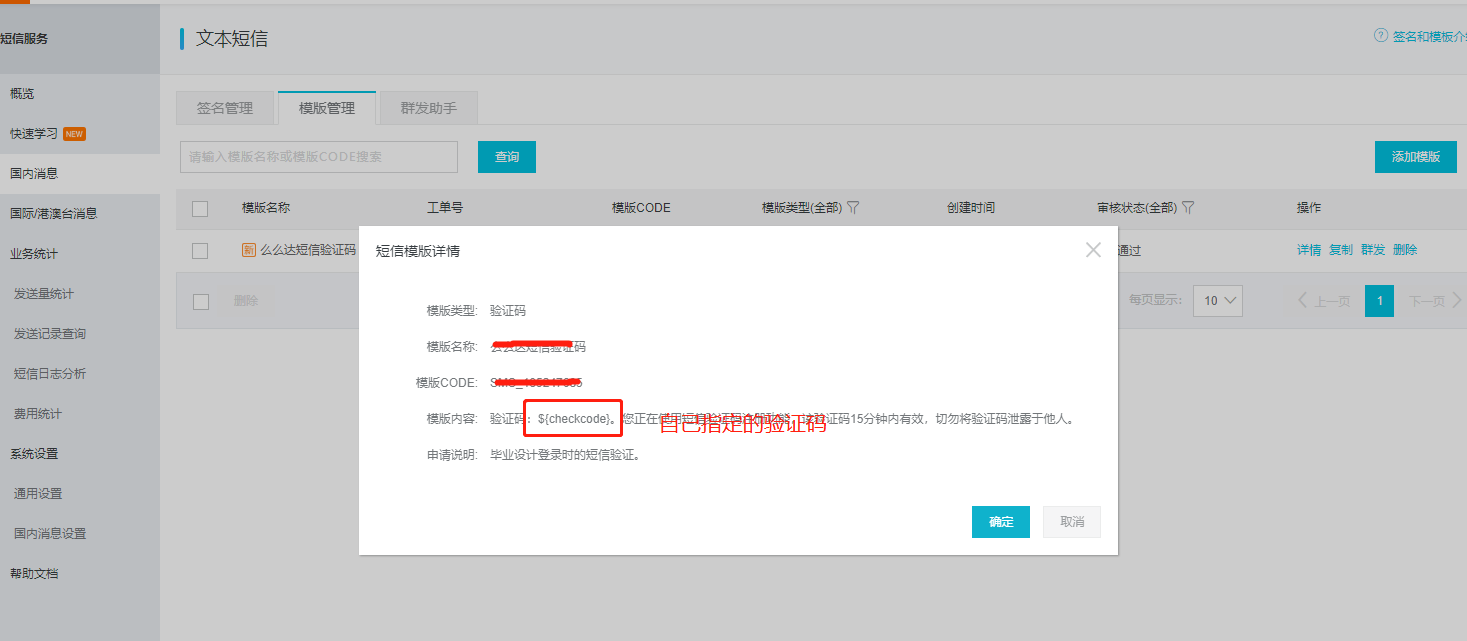Screen dimensions: 1467x641
Task: Check the 么么达短信验证码 row checkbox
Action: pyautogui.click(x=200, y=251)
